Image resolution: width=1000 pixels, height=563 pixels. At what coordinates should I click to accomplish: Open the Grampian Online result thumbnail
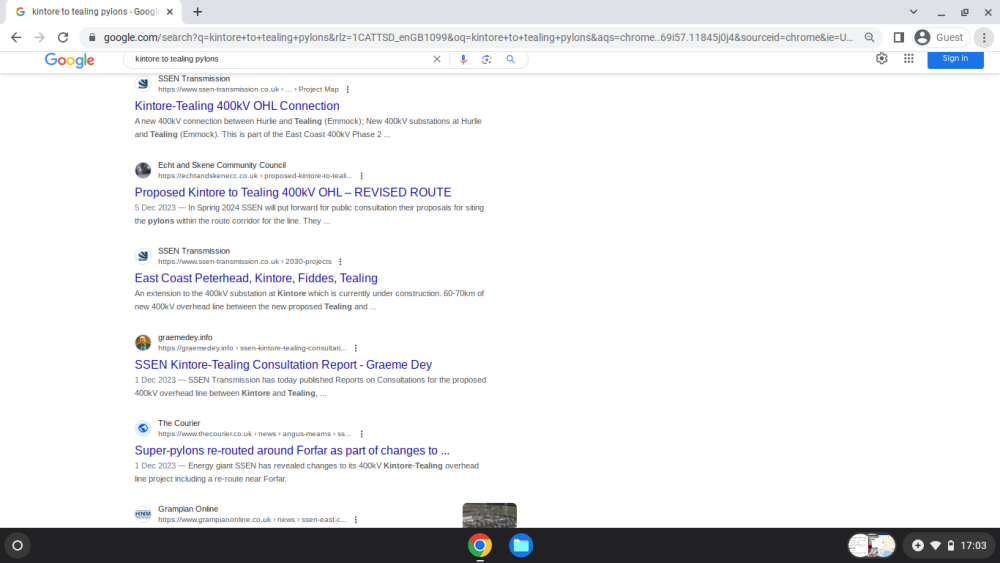pos(490,515)
